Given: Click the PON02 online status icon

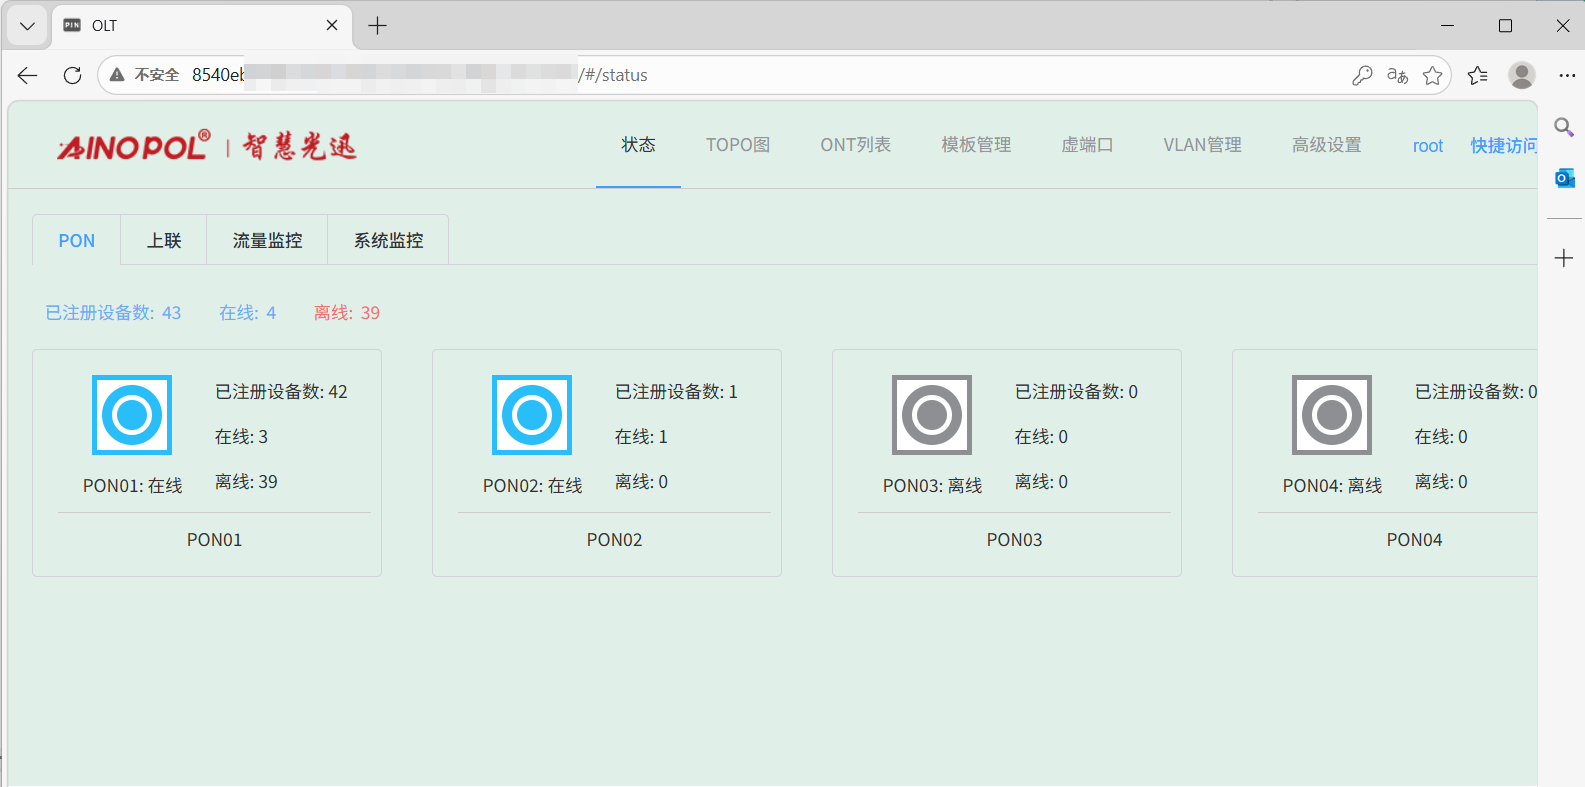Looking at the screenshot, I should point(532,415).
